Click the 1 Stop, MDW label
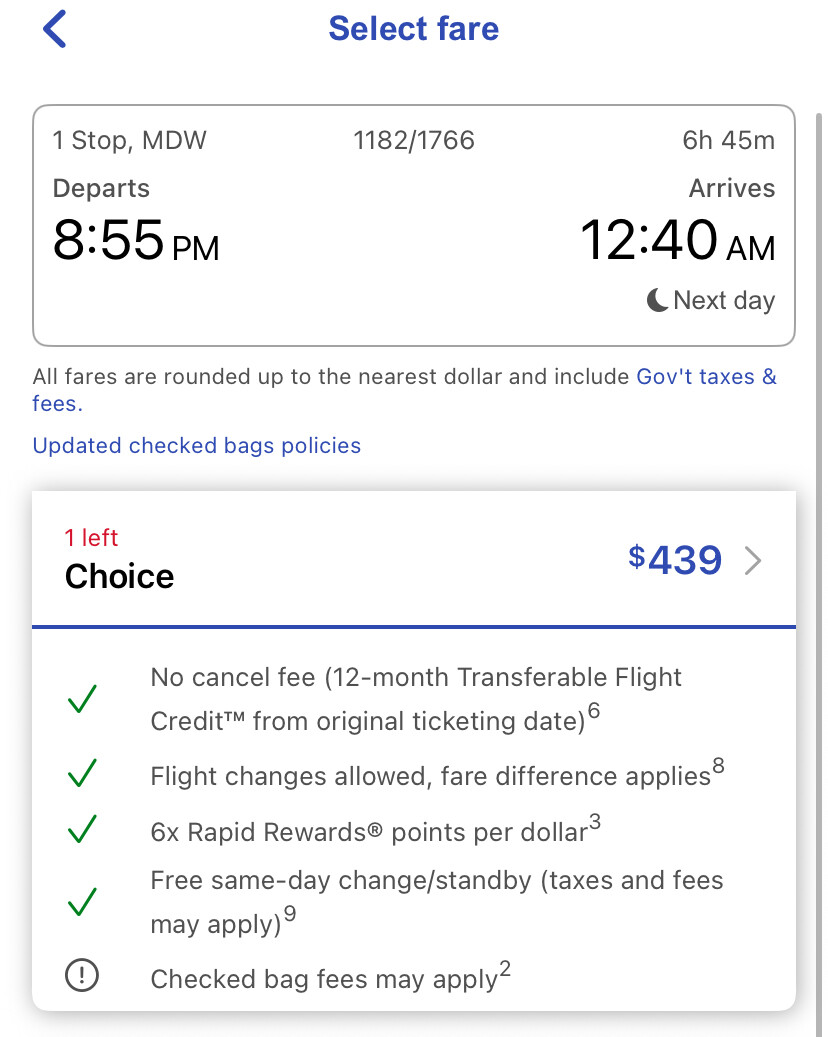This screenshot has width=828, height=1037. pyautogui.click(x=130, y=141)
